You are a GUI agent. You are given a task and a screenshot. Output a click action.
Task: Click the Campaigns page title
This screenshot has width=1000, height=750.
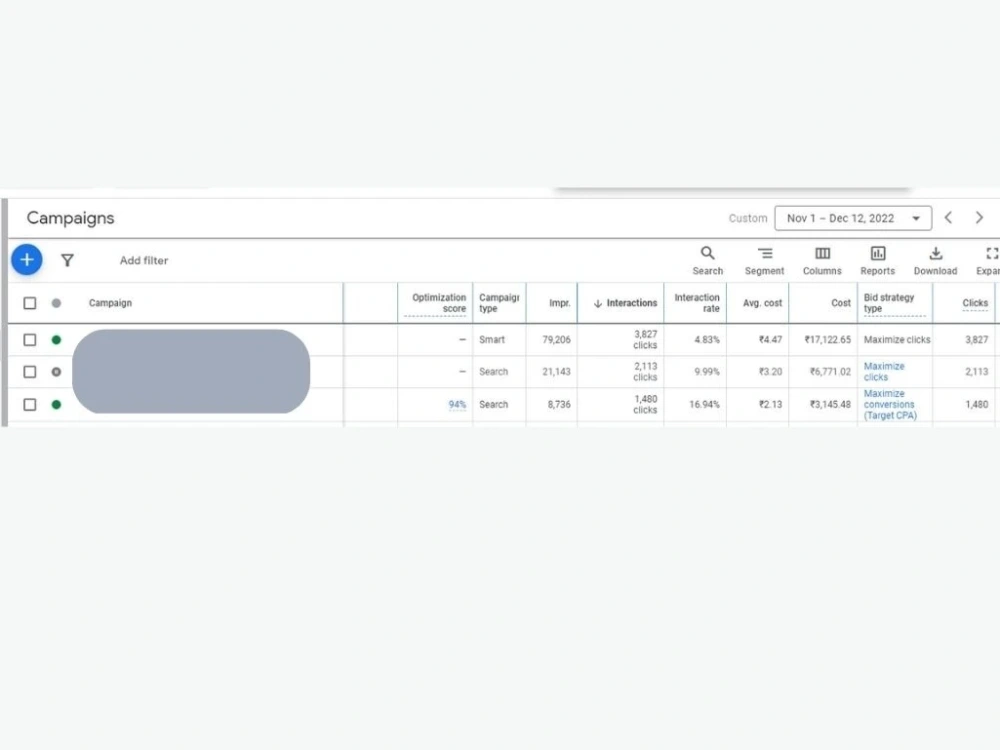pos(70,218)
